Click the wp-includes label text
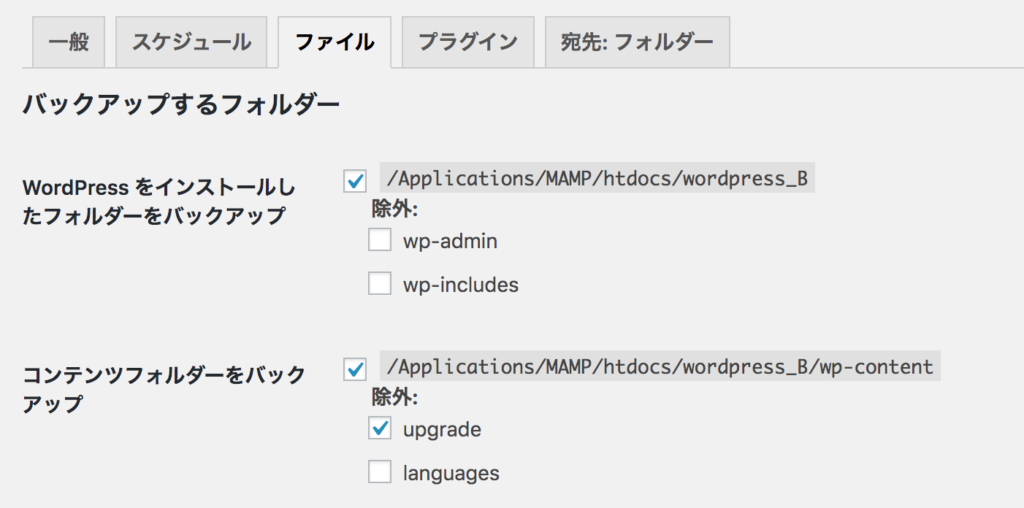1024x508 pixels. pos(460,285)
